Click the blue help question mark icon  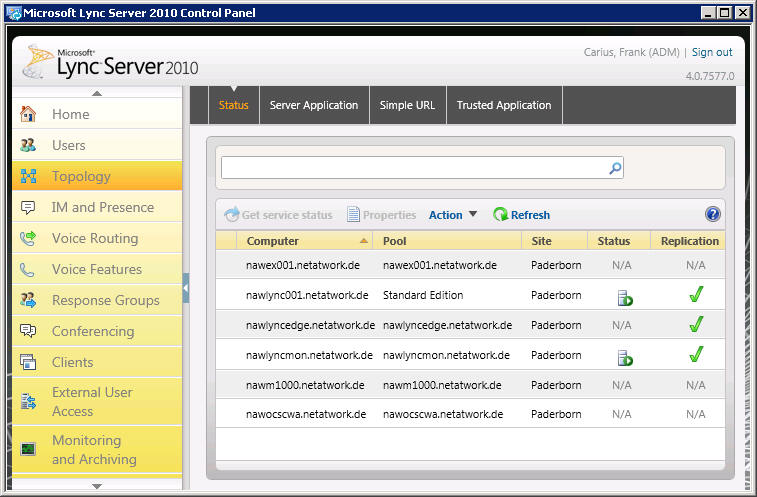[x=713, y=214]
